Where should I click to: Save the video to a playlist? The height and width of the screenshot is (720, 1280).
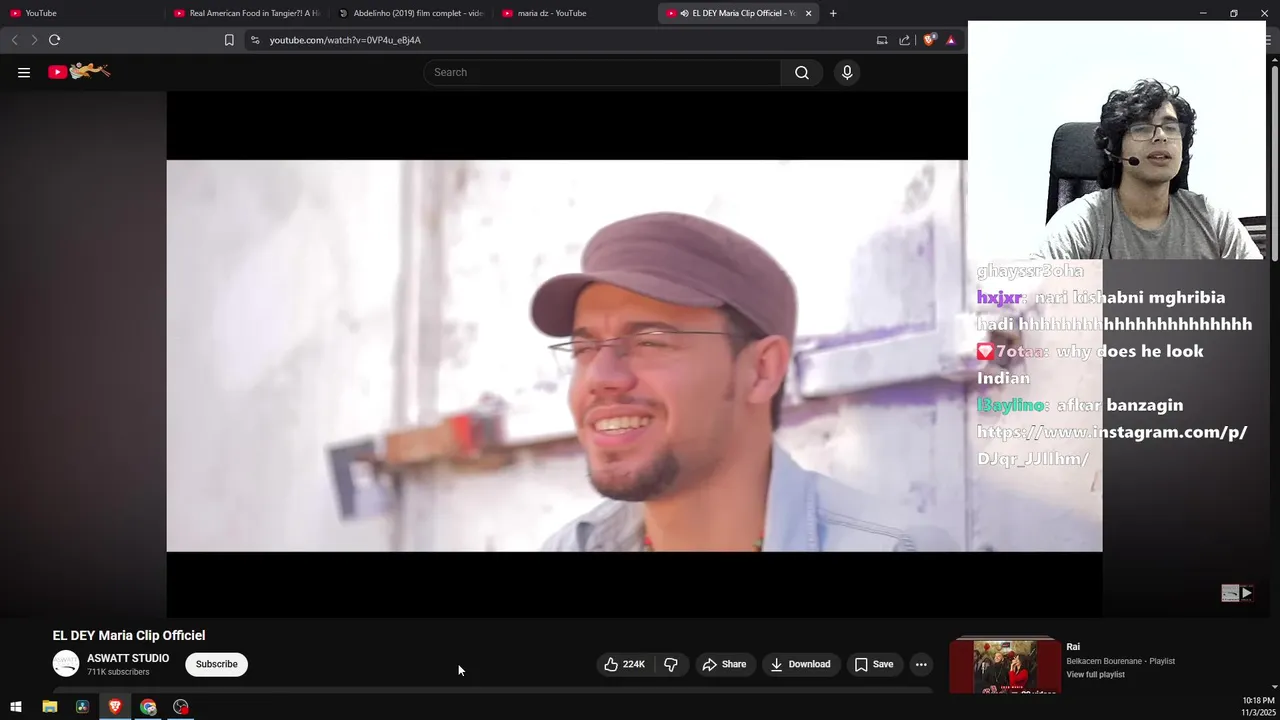click(x=874, y=664)
